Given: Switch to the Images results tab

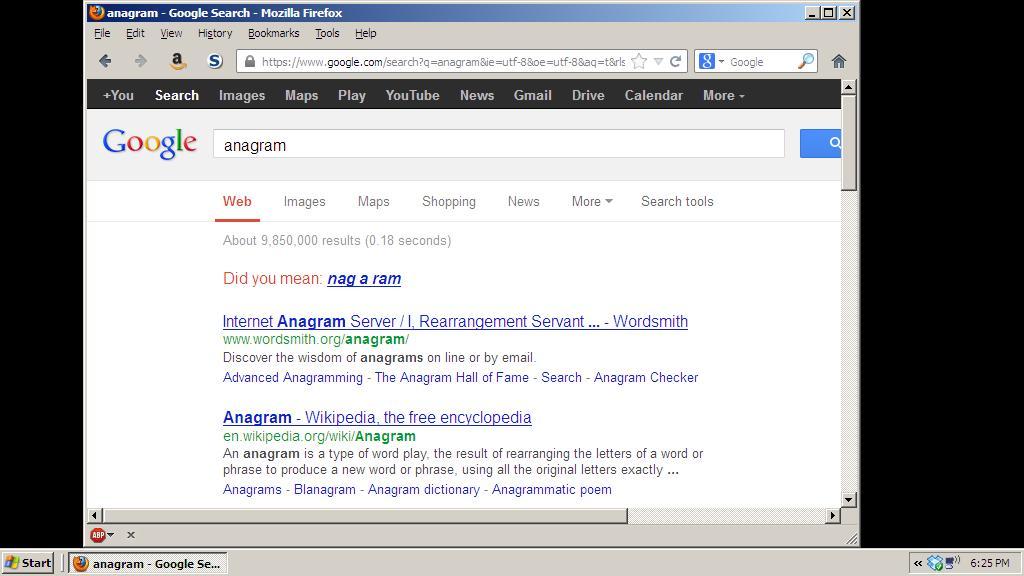Looking at the screenshot, I should tap(304, 202).
